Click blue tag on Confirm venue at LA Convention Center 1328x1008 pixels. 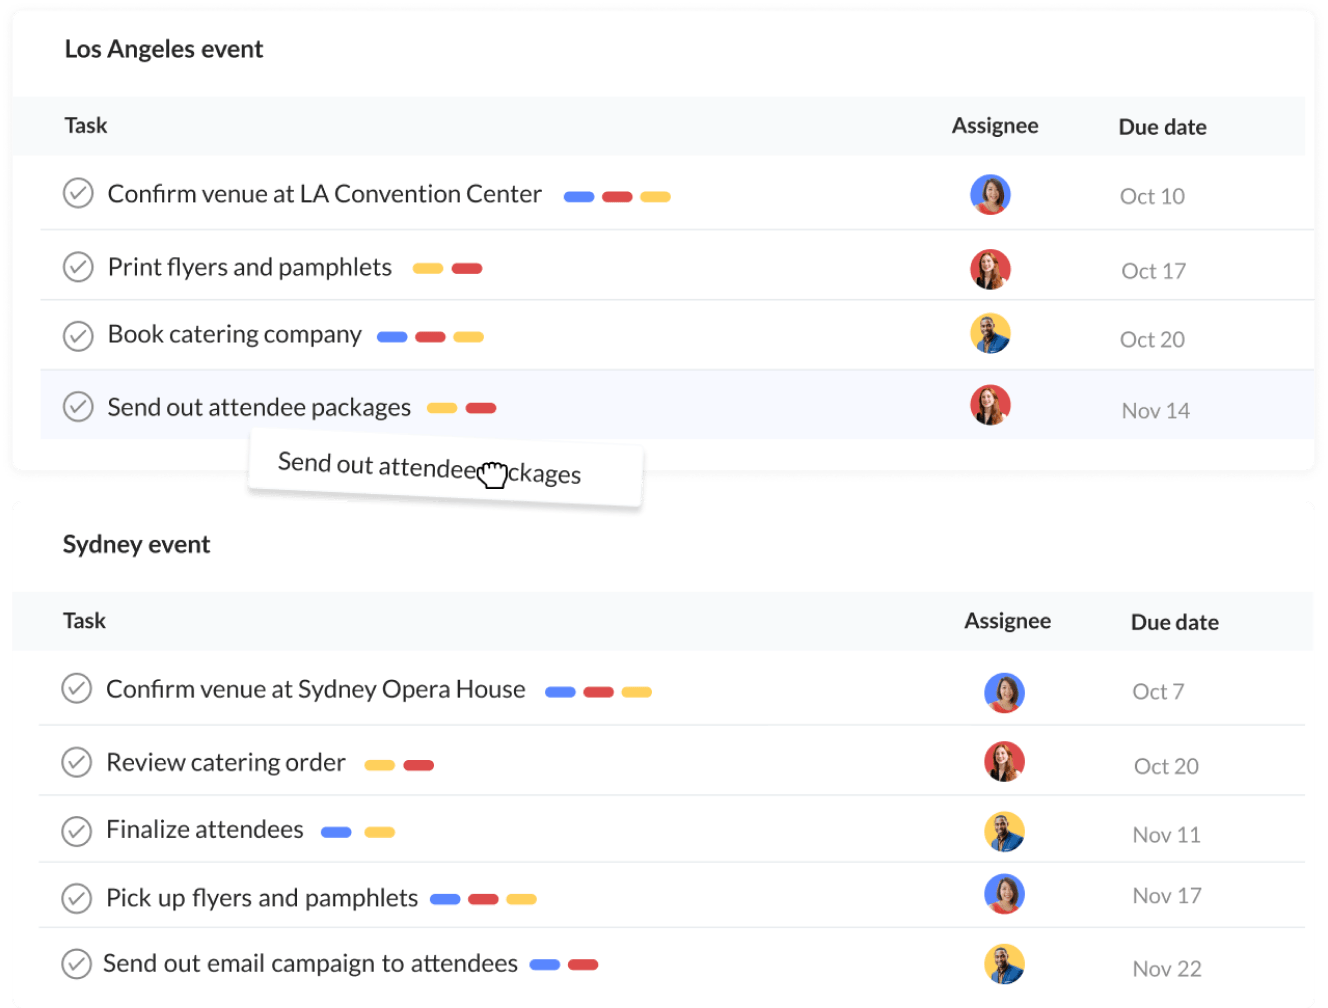[x=579, y=197]
